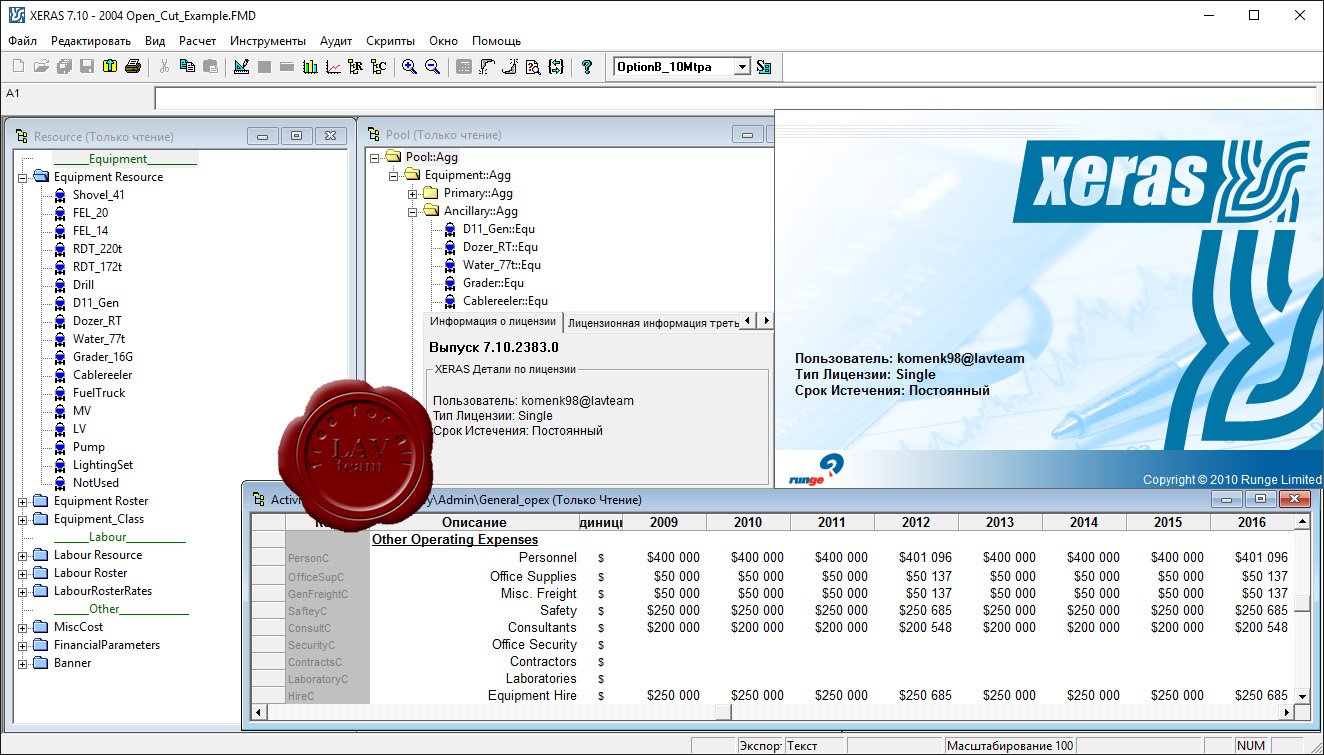This screenshot has width=1324, height=755.
Task: Click the Zoom In magnifier icon
Action: tap(409, 67)
